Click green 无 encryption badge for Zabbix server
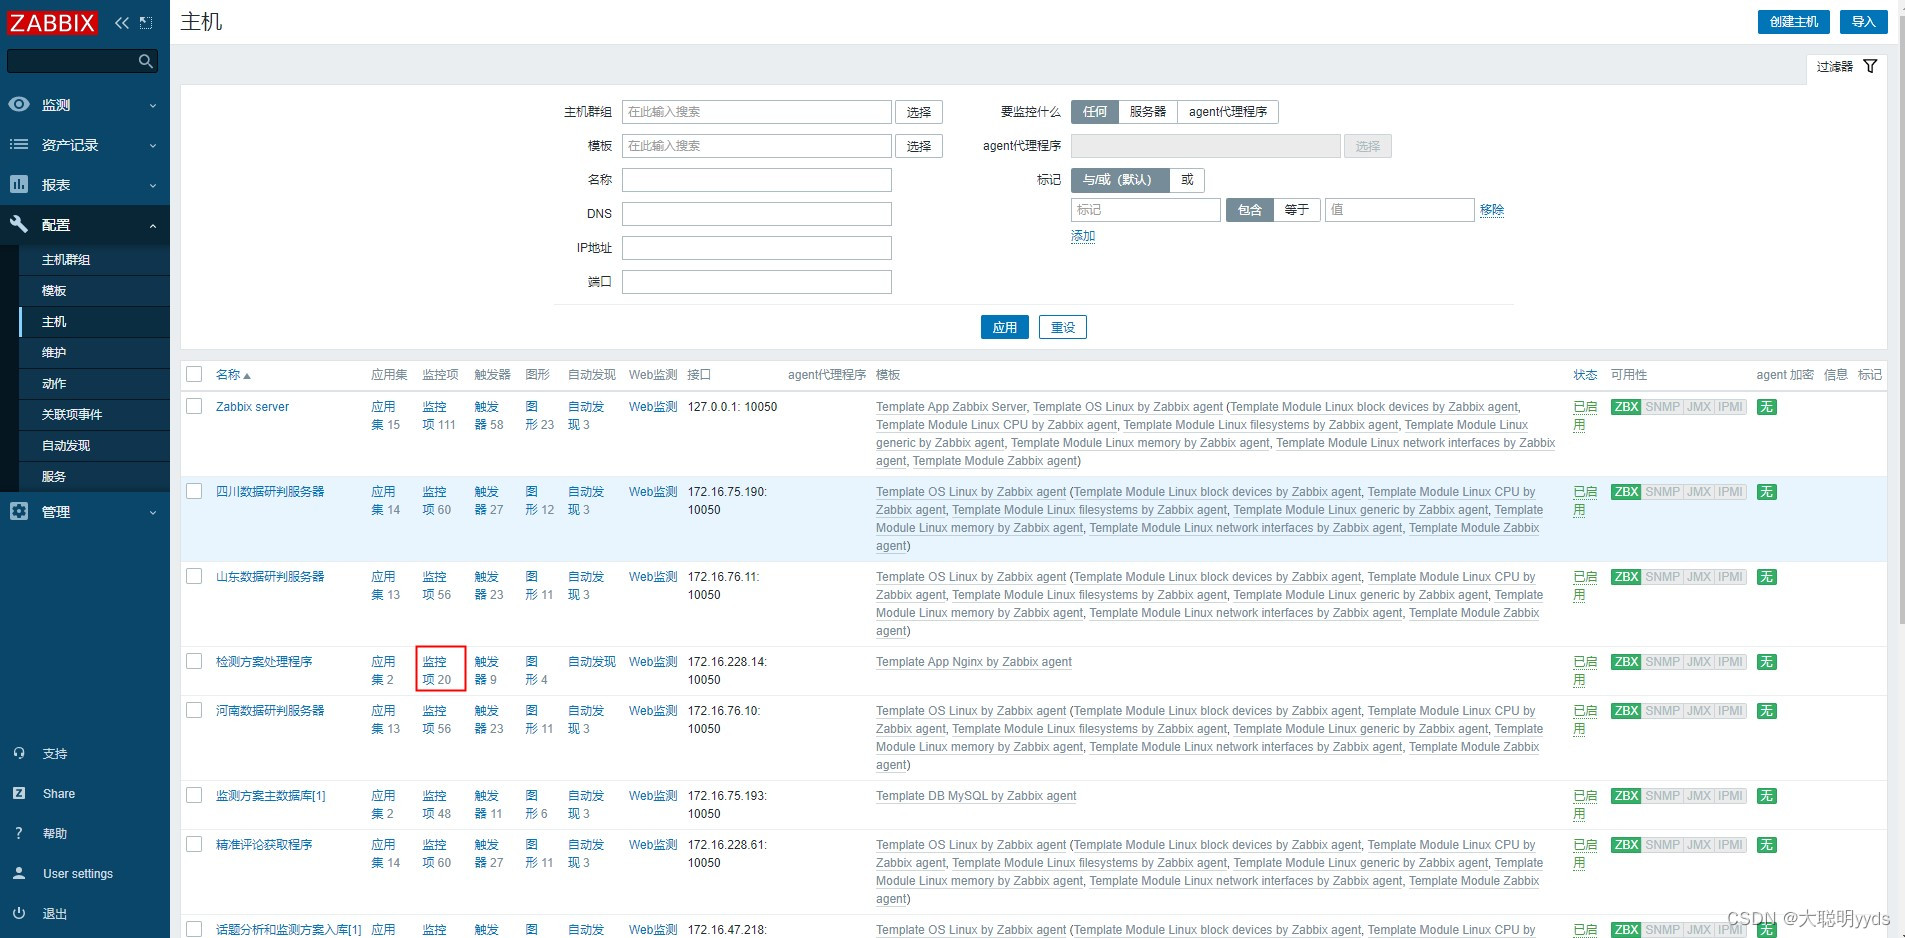1905x938 pixels. tap(1767, 407)
